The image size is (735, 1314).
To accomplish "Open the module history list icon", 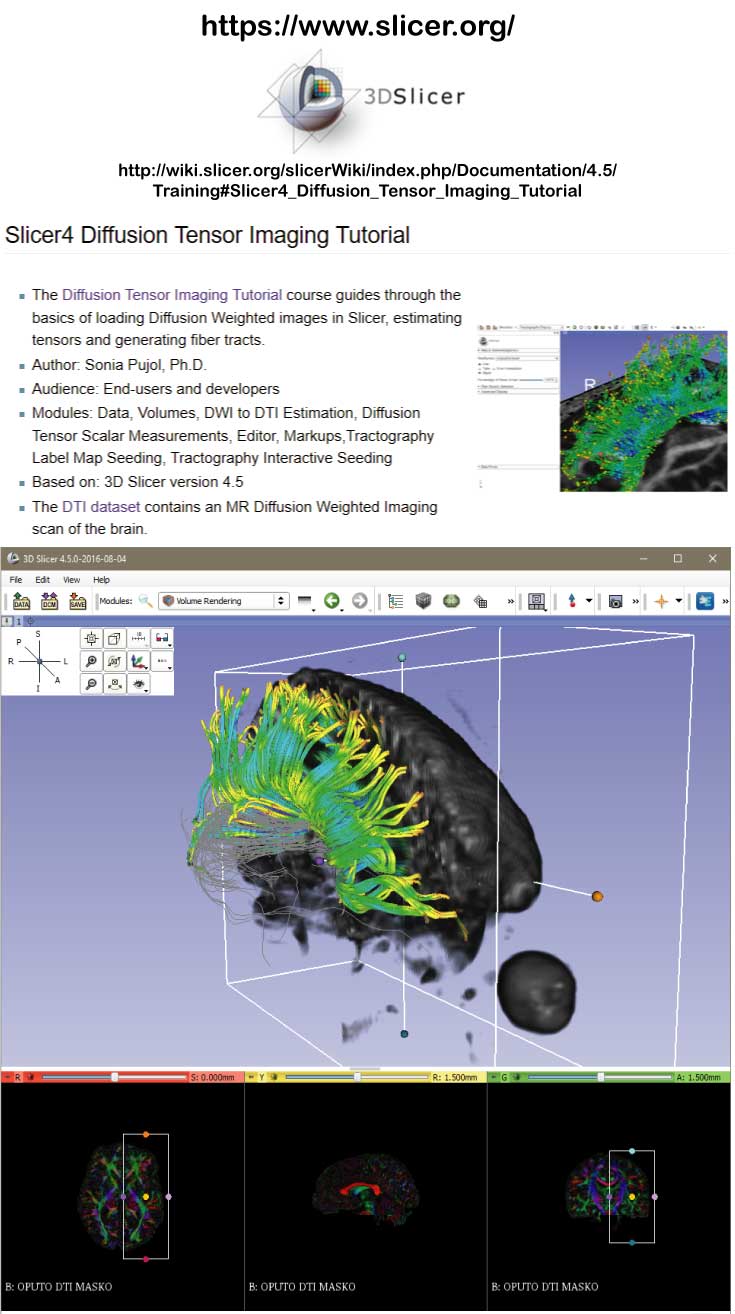I will coord(305,602).
